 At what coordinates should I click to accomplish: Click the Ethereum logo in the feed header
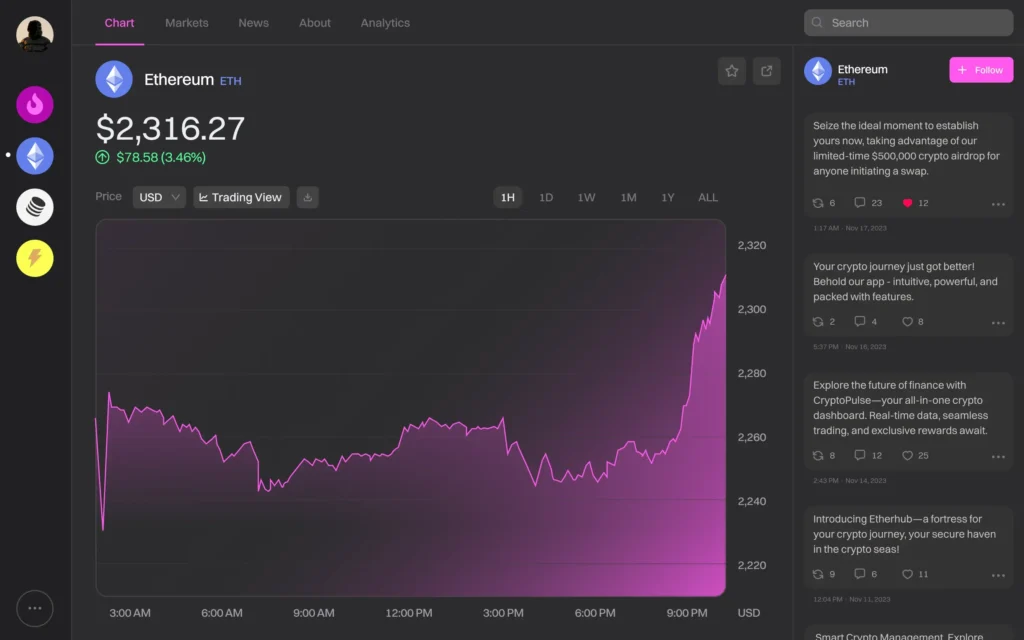(818, 71)
